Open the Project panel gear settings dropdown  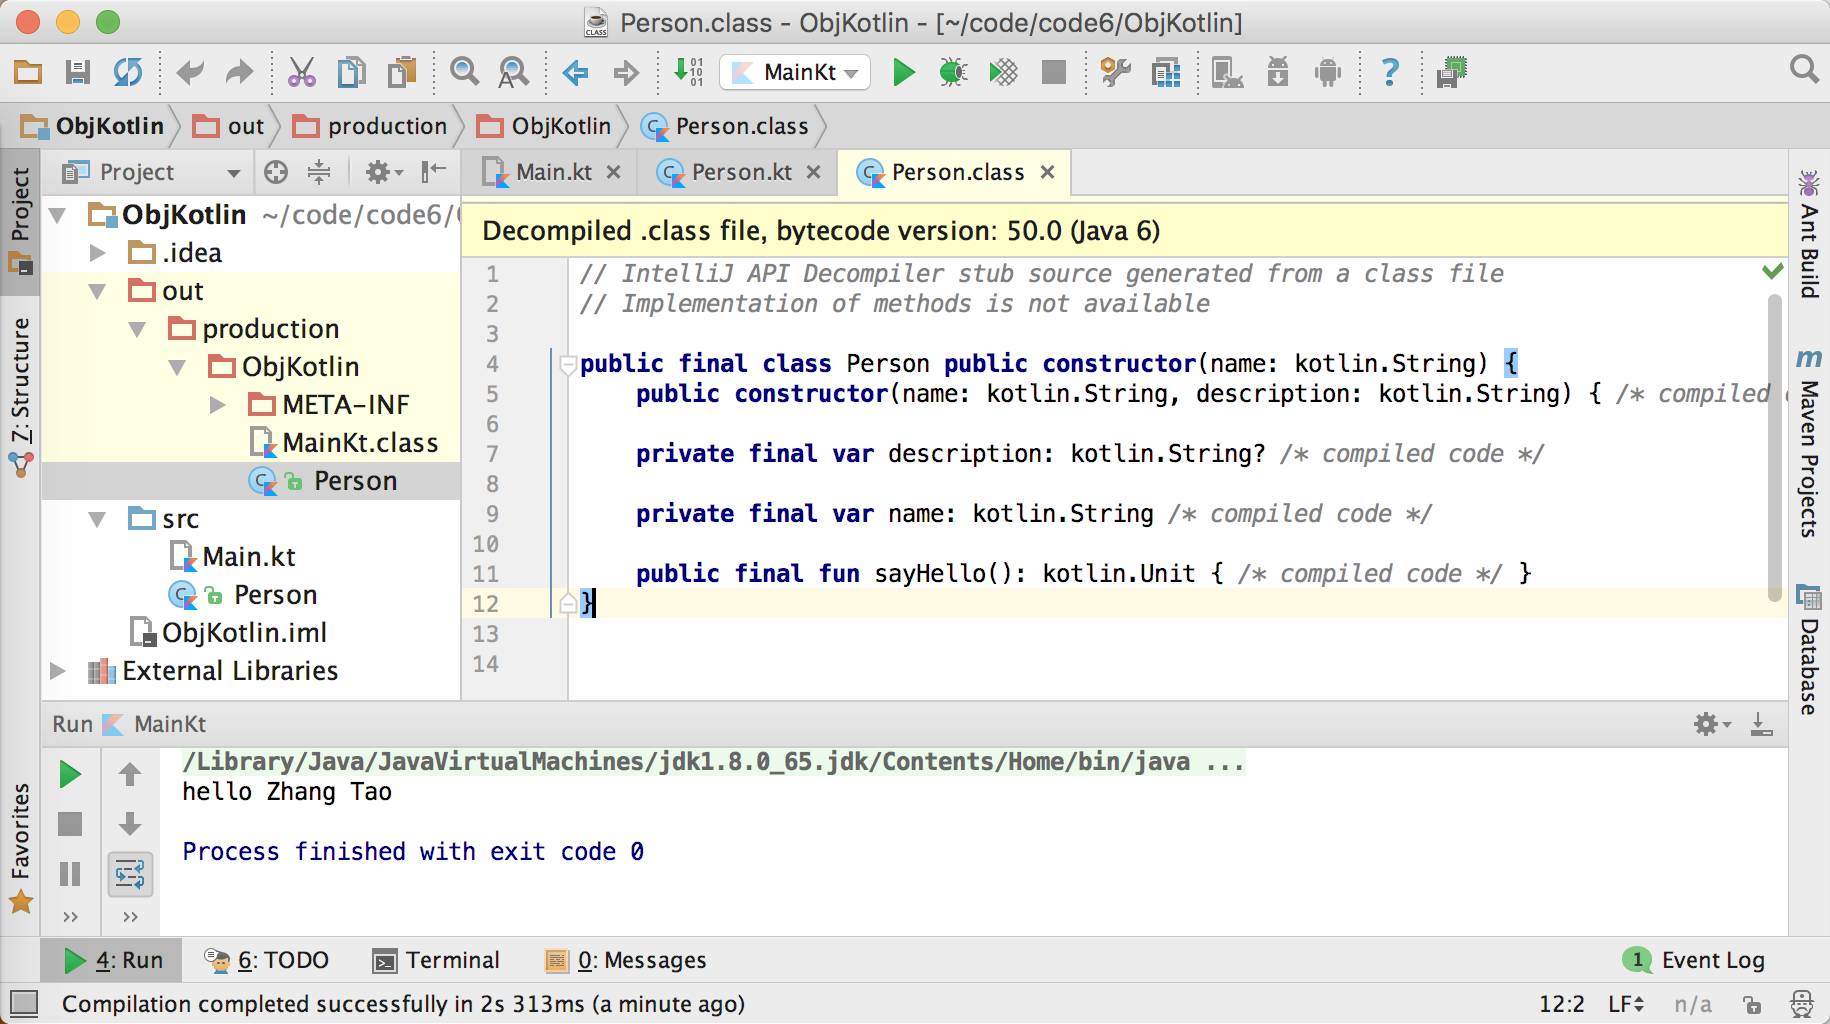pos(383,173)
